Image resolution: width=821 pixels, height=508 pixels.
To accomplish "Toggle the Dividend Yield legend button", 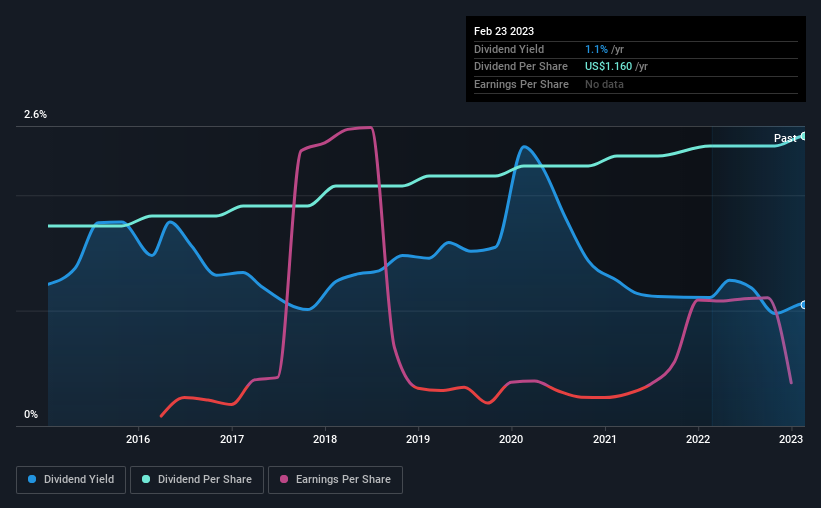I will pyautogui.click(x=71, y=480).
